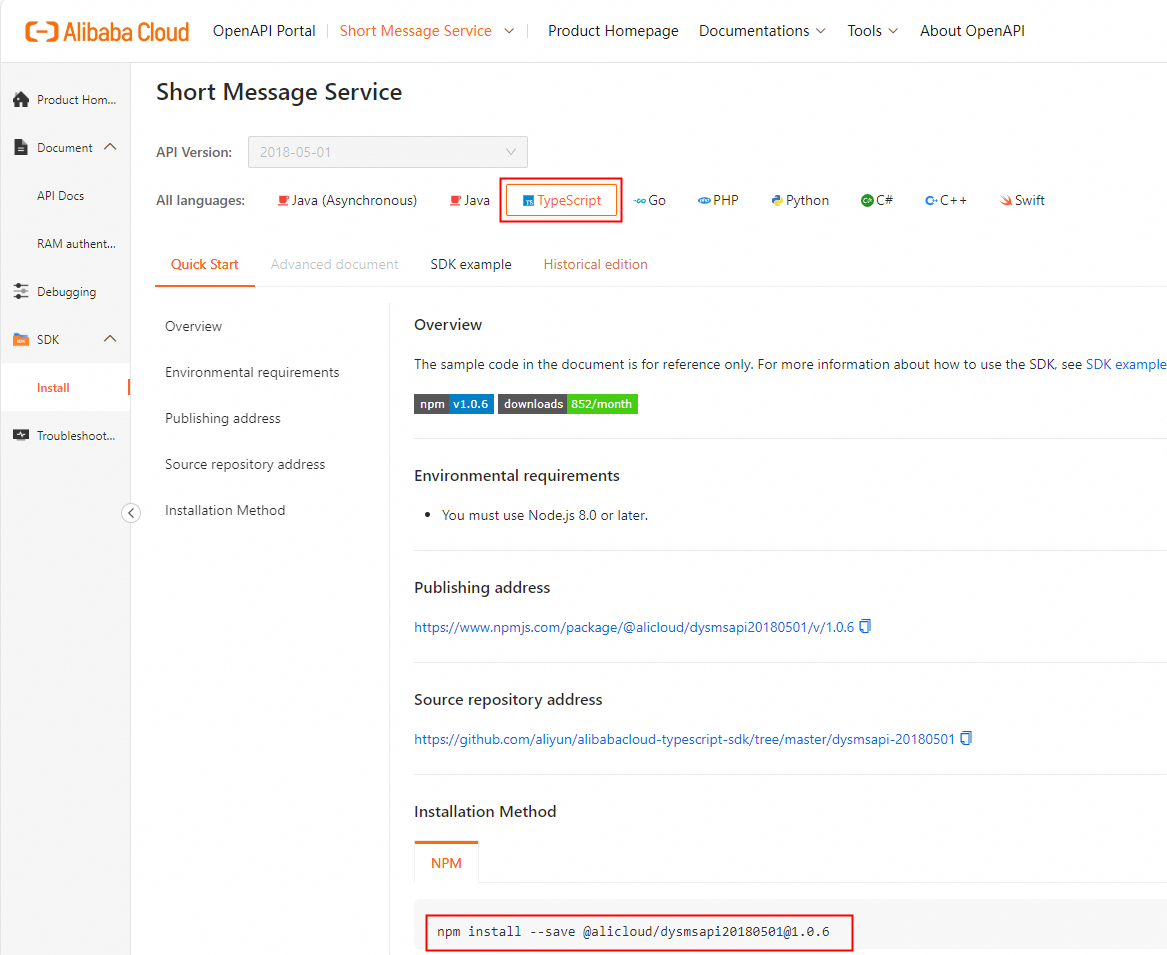Viewport: 1167px width, 955px height.
Task: Click the Go language icon
Action: [639, 200]
